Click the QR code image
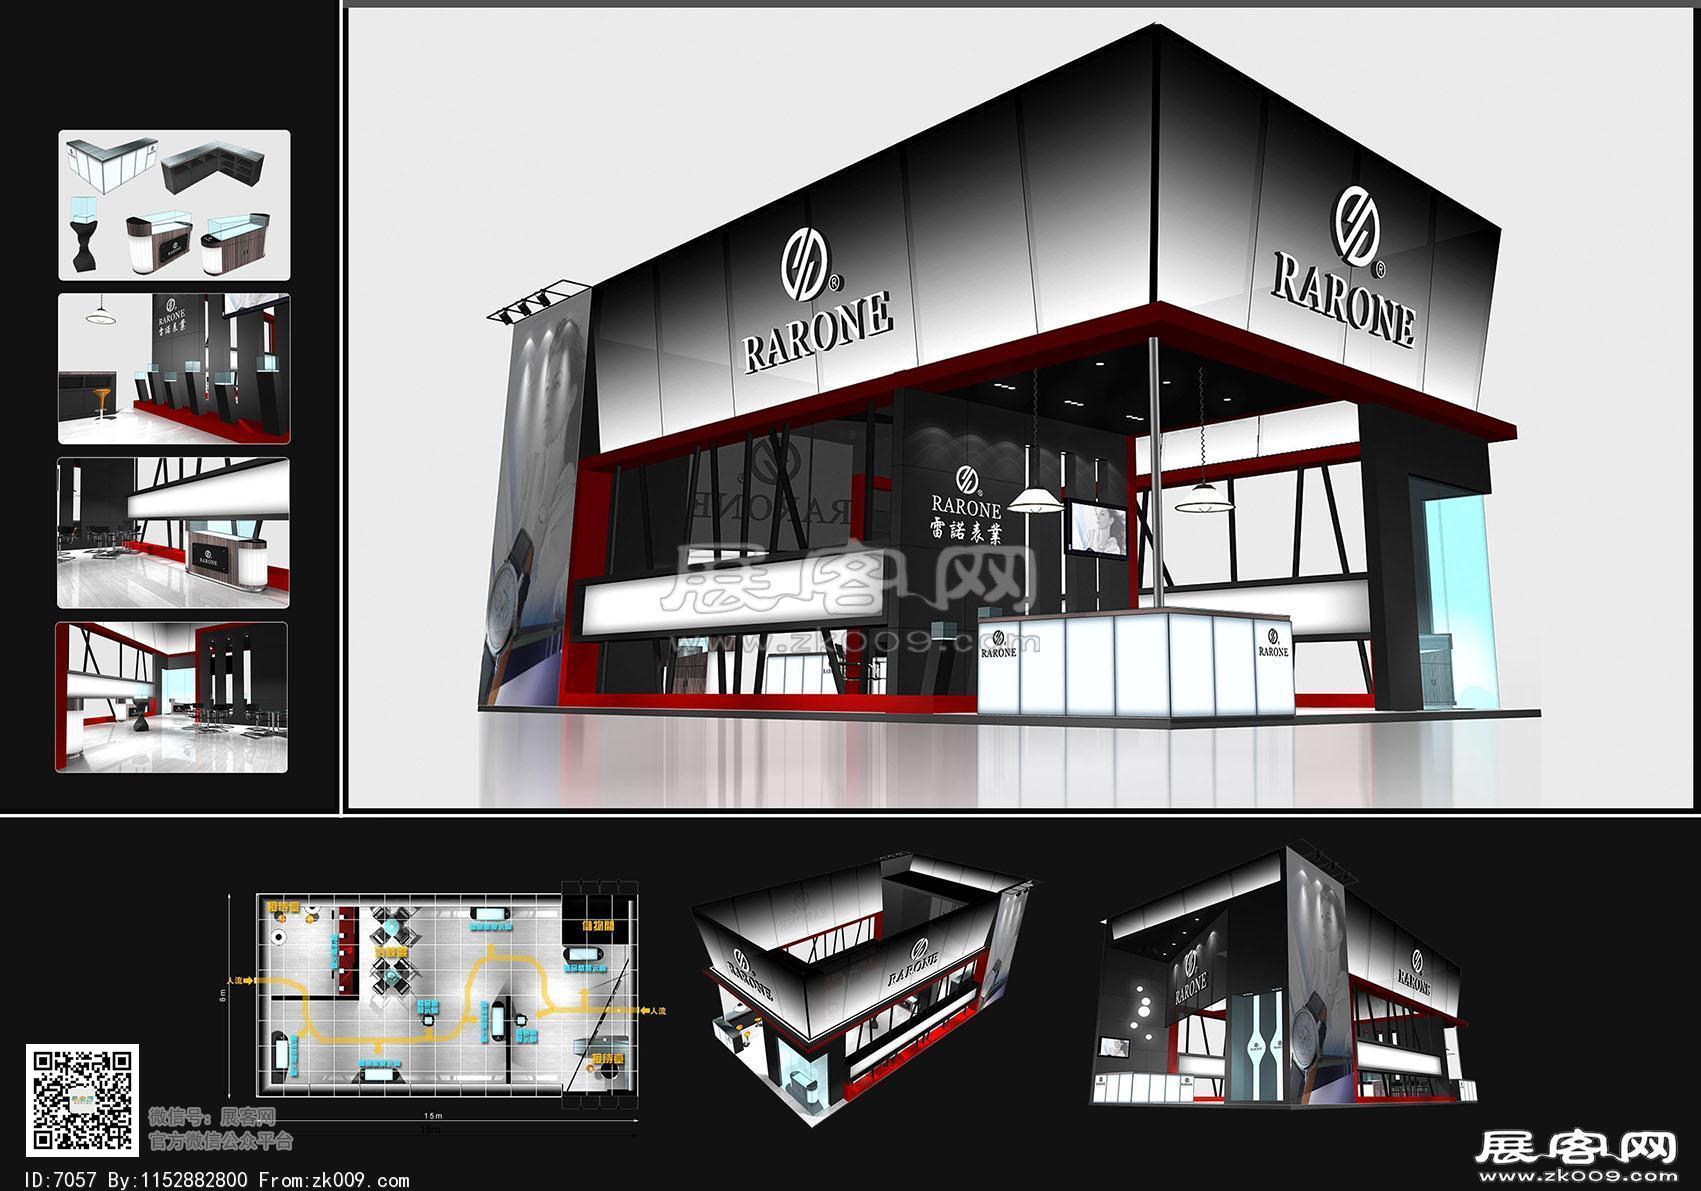1701x1191 pixels. coord(82,1099)
